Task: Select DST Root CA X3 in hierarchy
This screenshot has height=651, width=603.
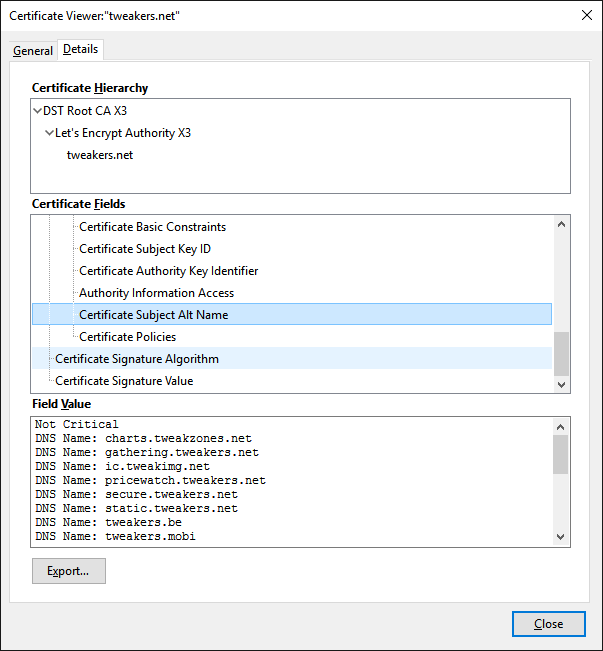Action: tap(85, 111)
